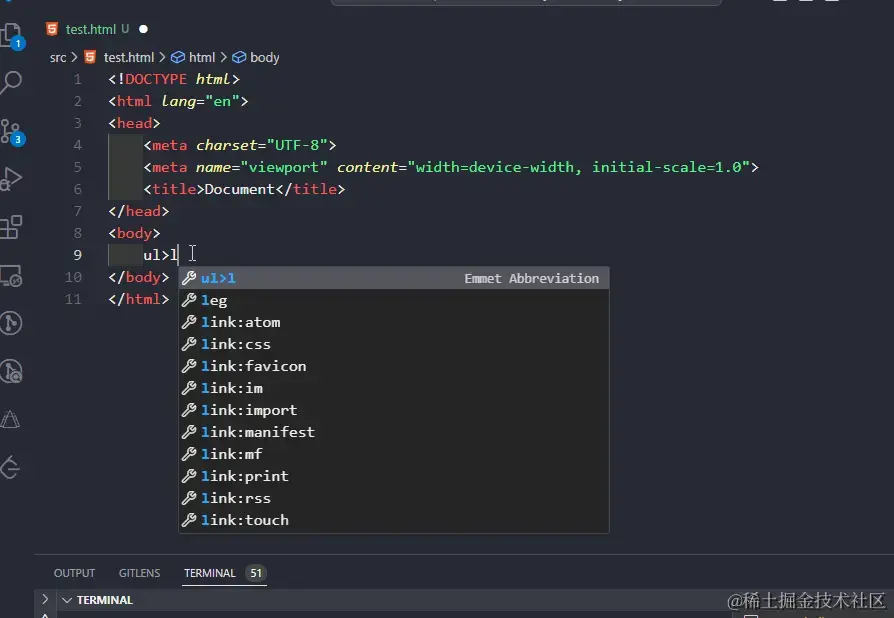Select link:favicon in the completion popup
Screen dimensions: 894x618
[253, 366]
